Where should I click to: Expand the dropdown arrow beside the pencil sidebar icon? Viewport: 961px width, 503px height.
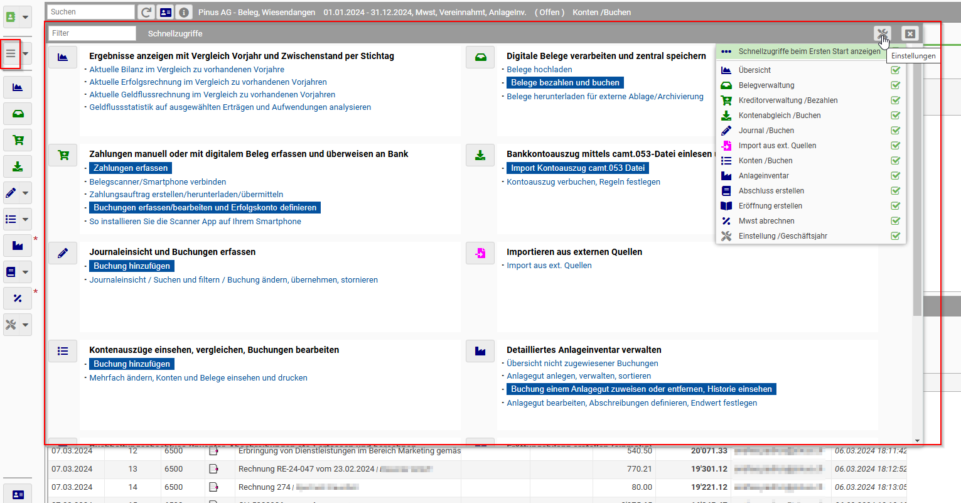[x=25, y=193]
